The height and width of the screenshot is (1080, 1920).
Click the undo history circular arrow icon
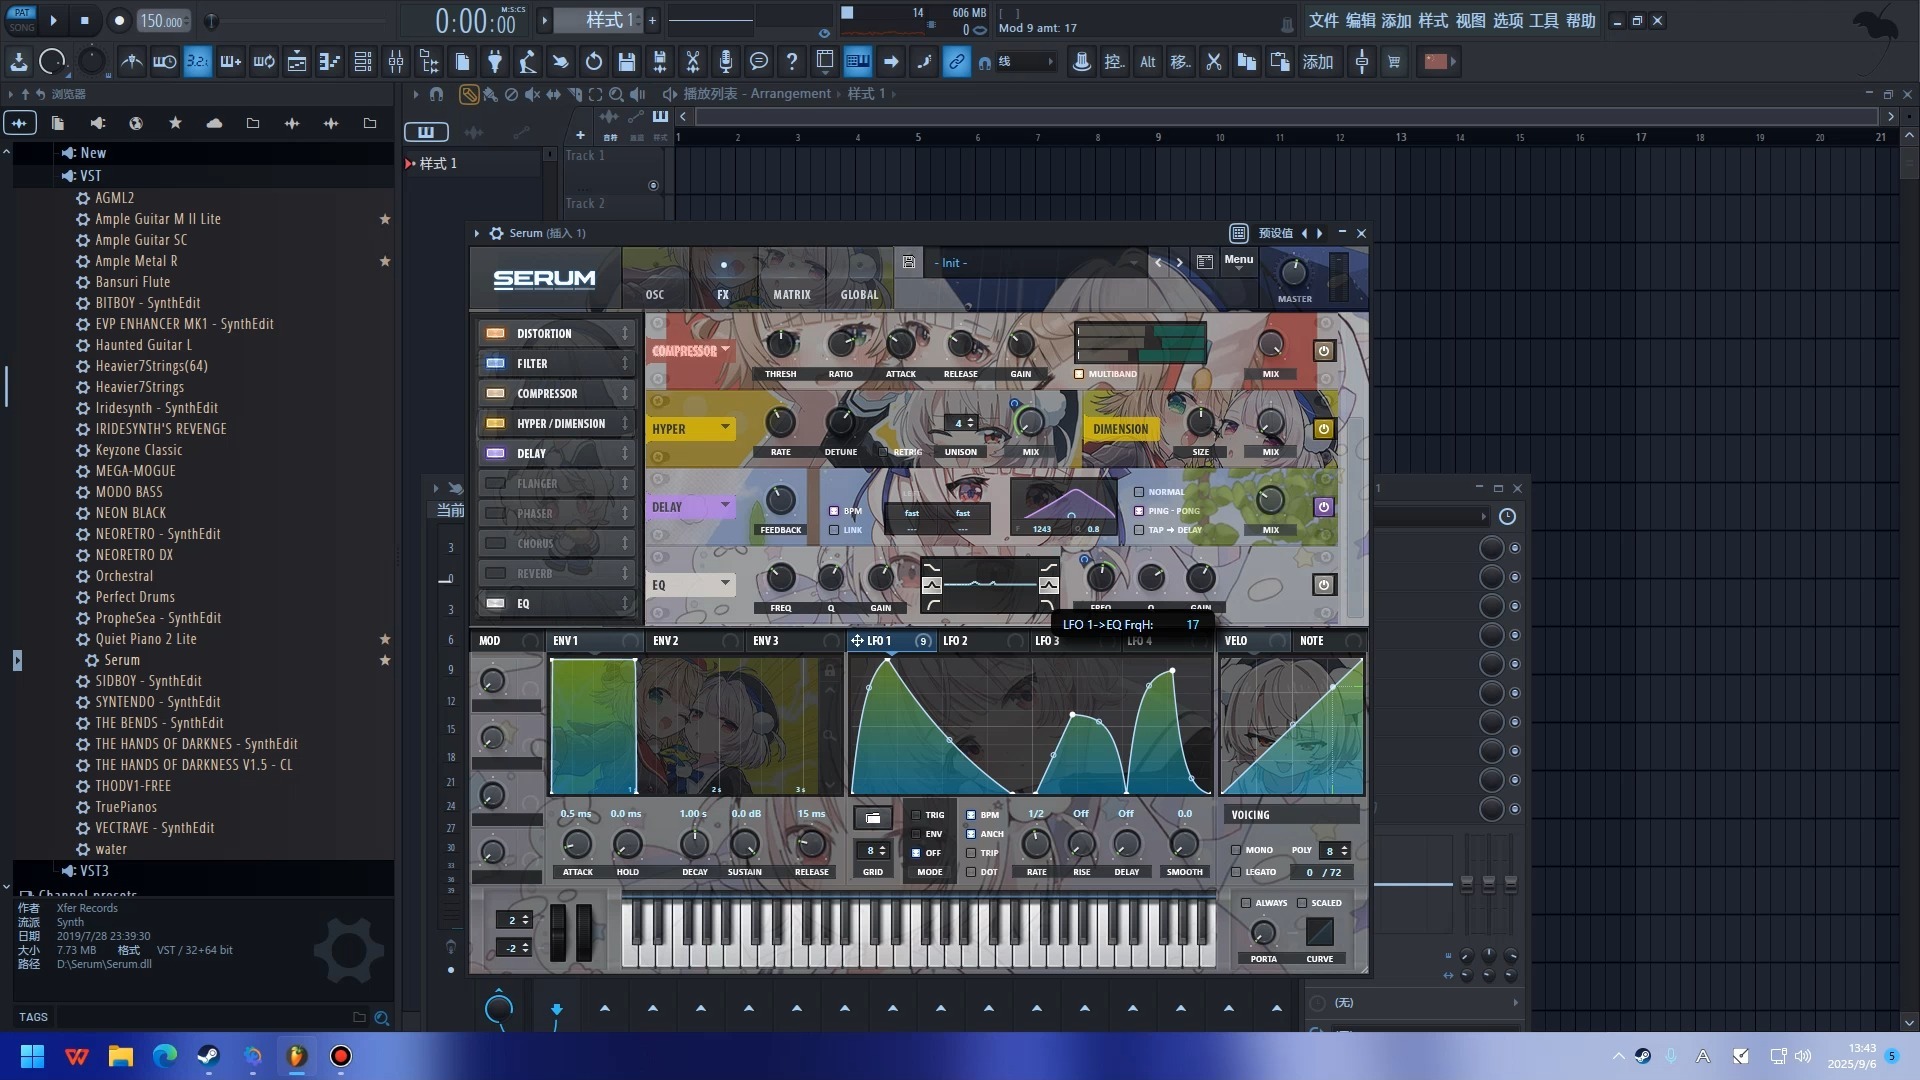(593, 62)
